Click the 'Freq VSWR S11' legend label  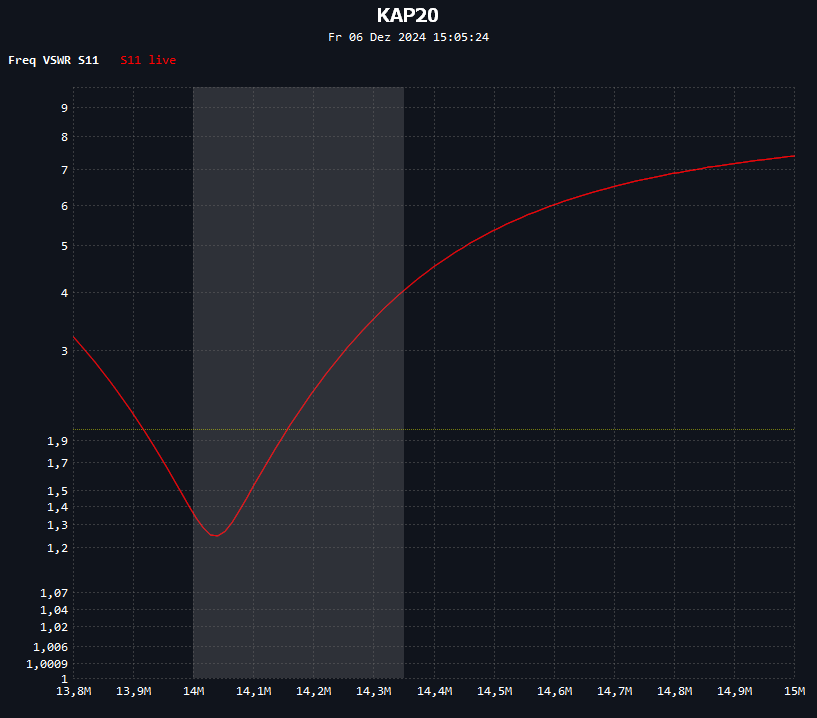pos(53,61)
